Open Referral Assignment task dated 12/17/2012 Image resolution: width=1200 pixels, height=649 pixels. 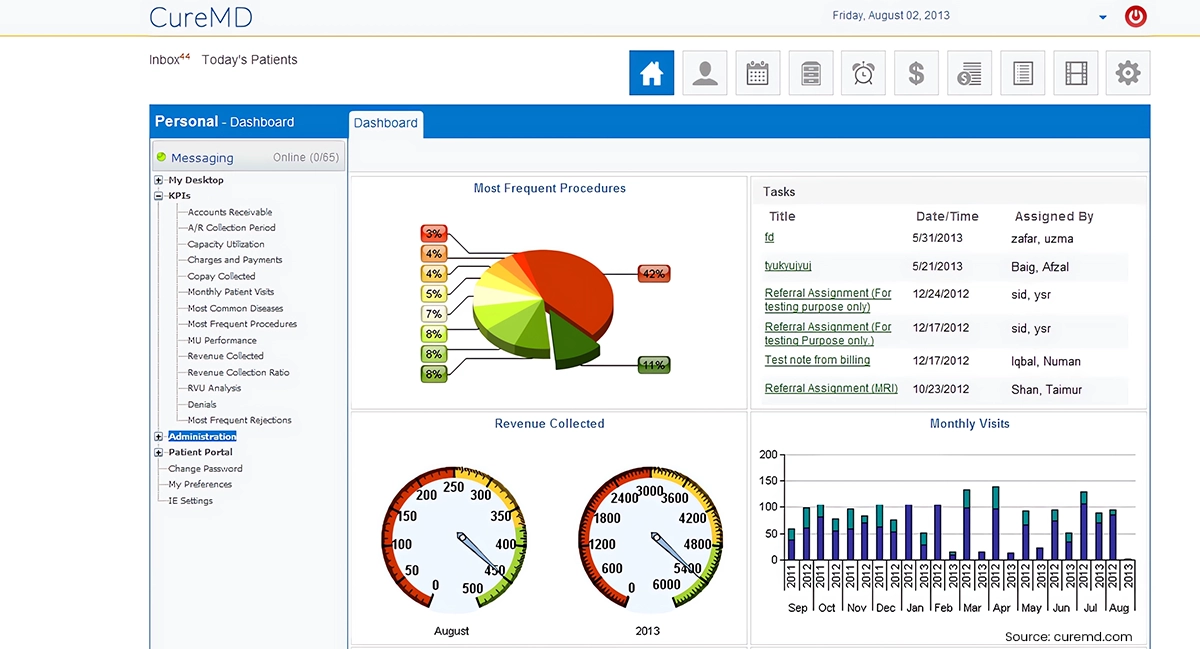pyautogui.click(x=828, y=333)
